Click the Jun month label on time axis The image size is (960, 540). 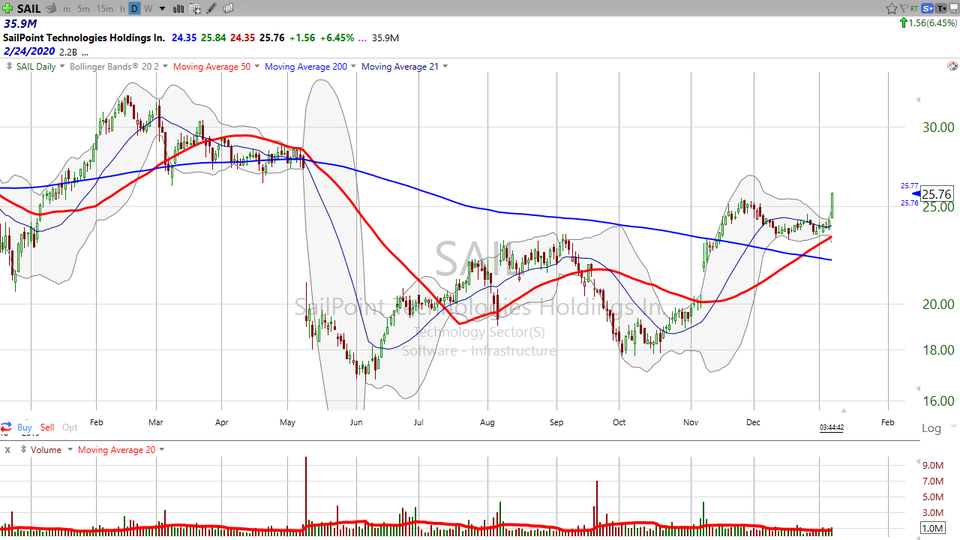coord(356,422)
